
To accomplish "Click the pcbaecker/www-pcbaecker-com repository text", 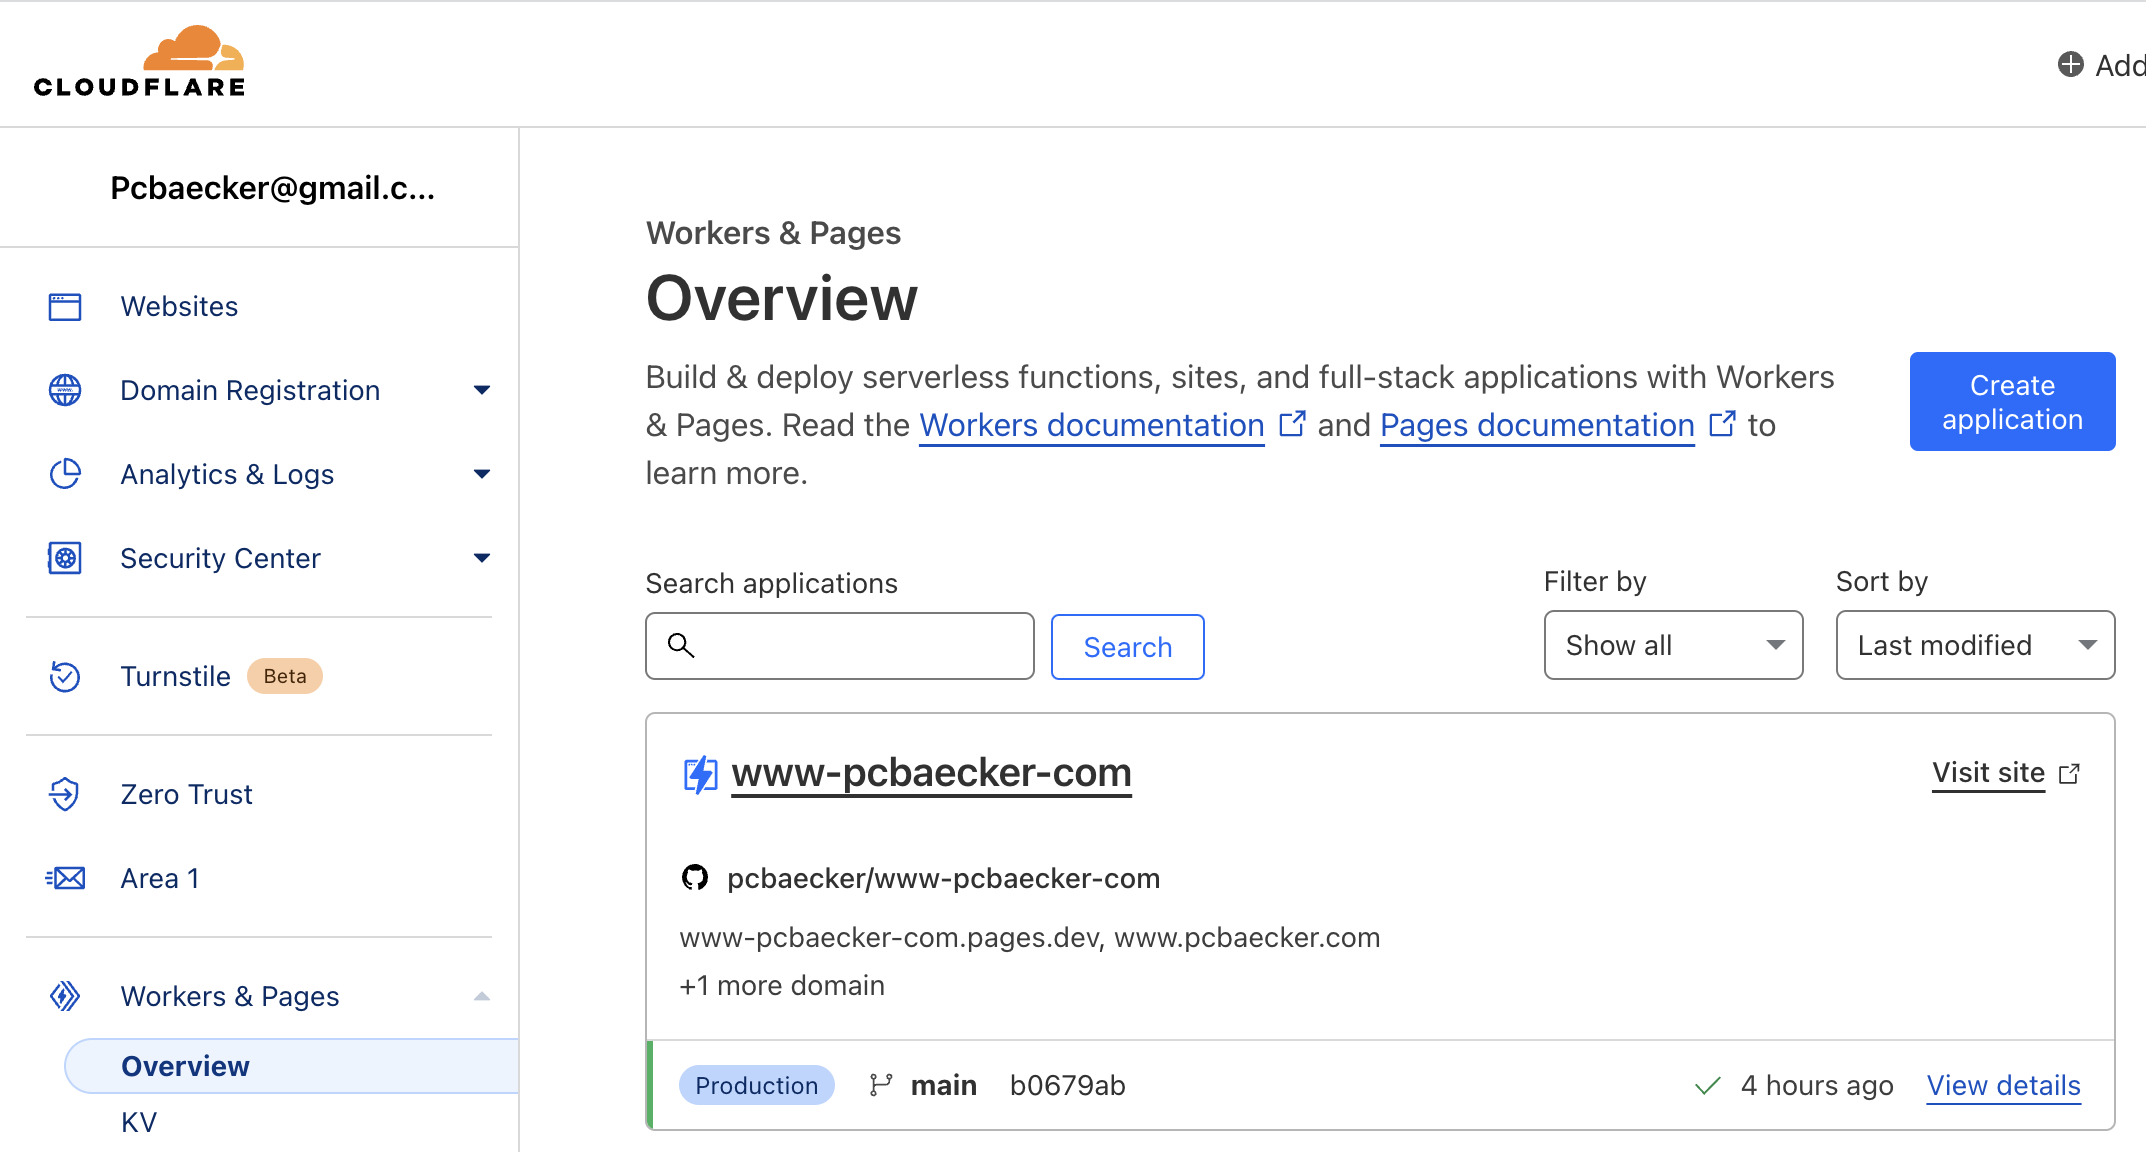I will [943, 878].
